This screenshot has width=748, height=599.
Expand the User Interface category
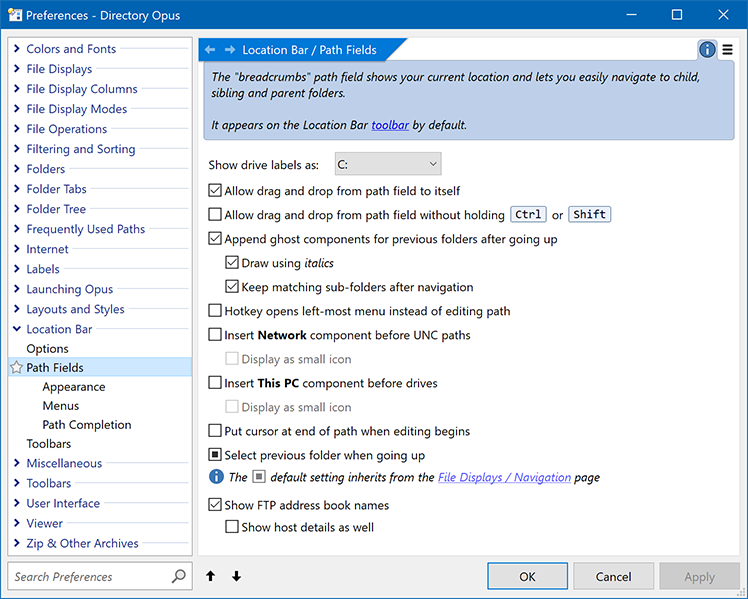coord(17,503)
